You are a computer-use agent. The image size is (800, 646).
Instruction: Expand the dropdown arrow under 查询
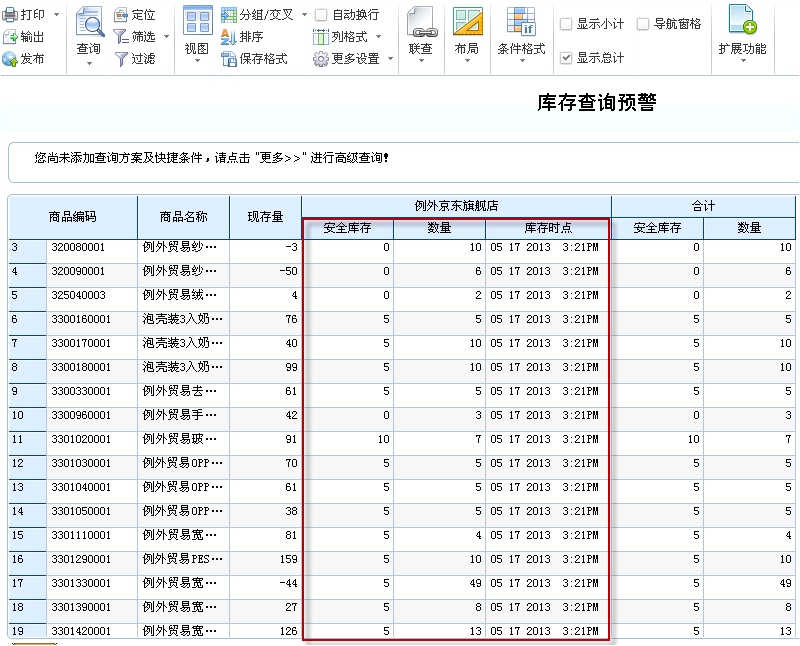pos(89,64)
